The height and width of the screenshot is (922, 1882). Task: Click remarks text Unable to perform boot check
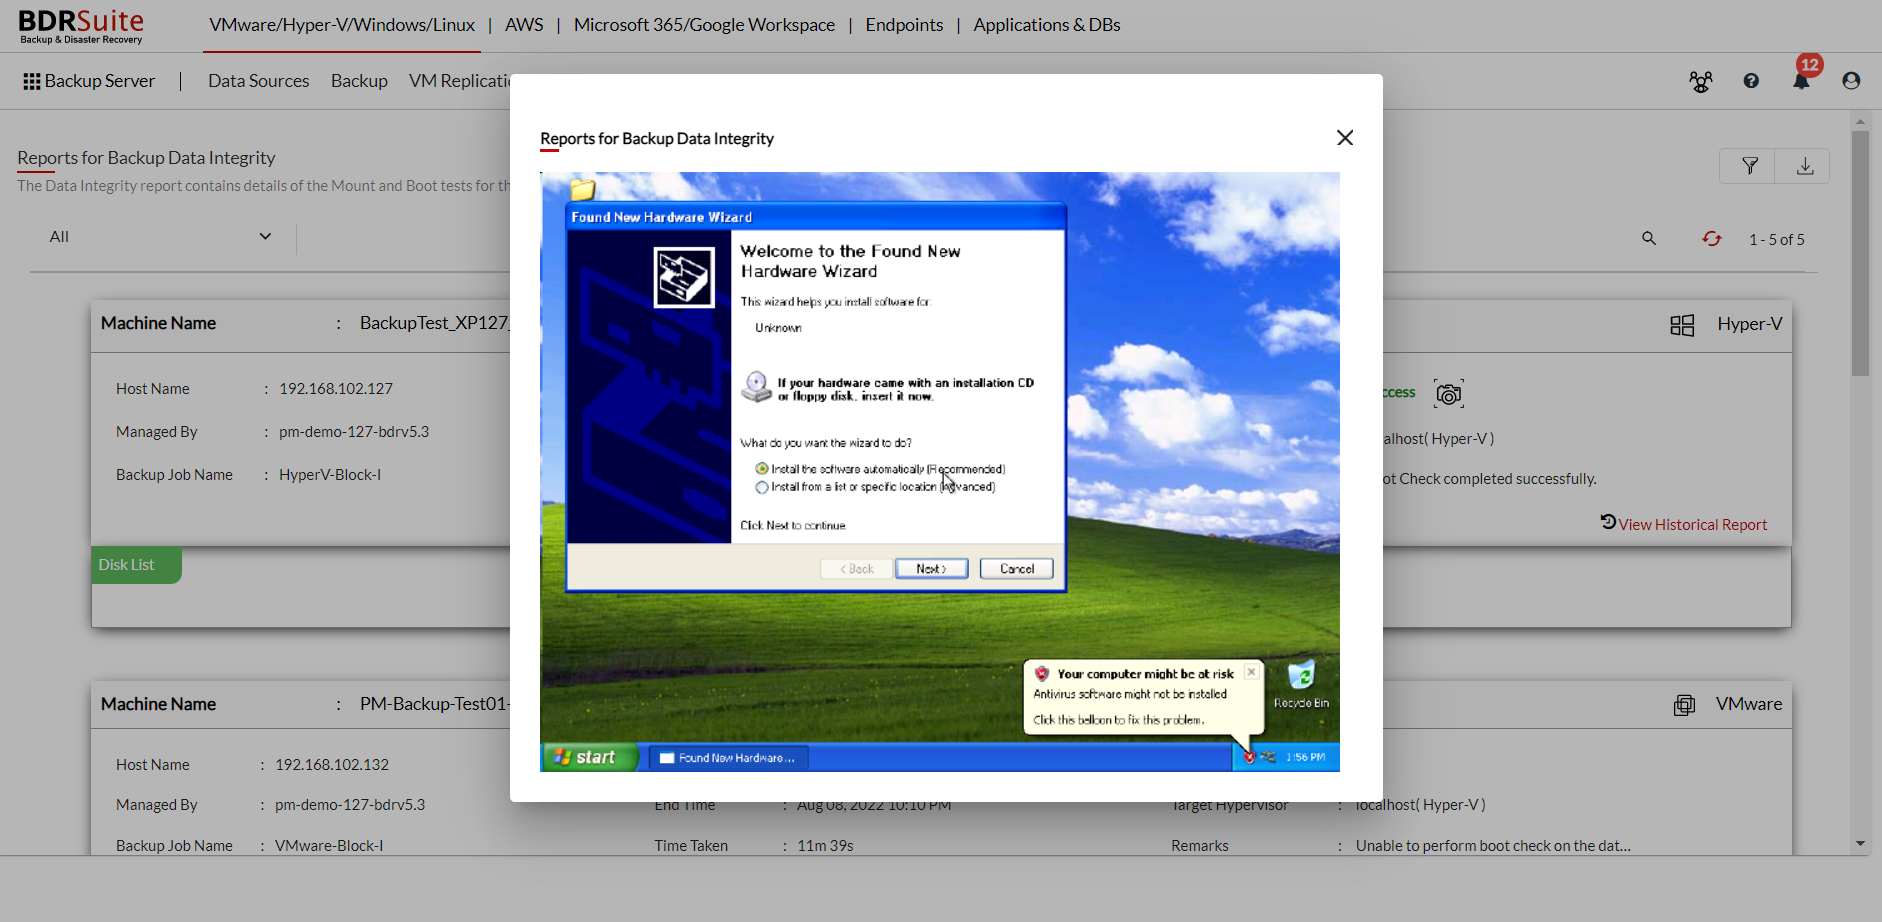coord(1493,846)
